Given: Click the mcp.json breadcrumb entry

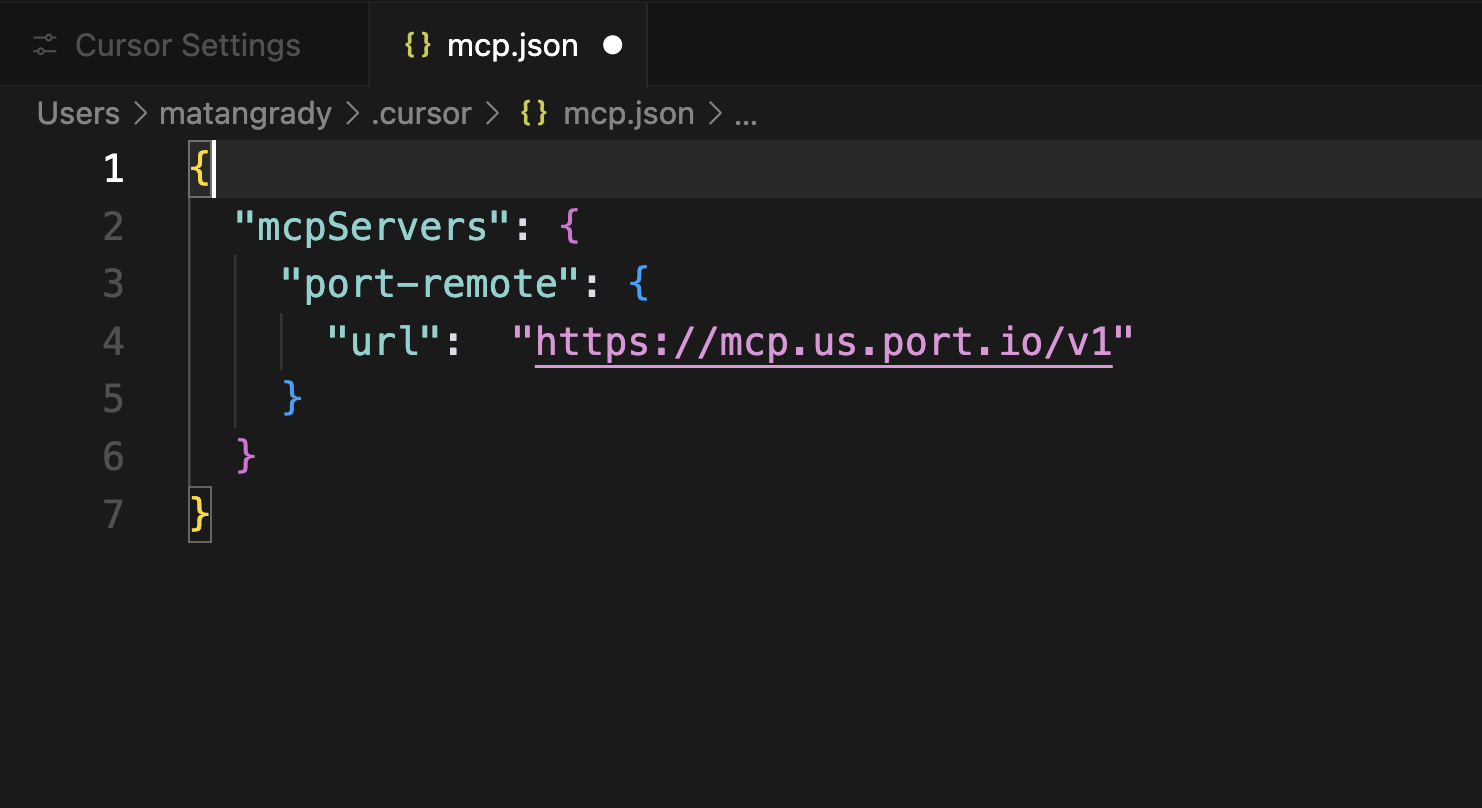Looking at the screenshot, I should click(x=629, y=113).
